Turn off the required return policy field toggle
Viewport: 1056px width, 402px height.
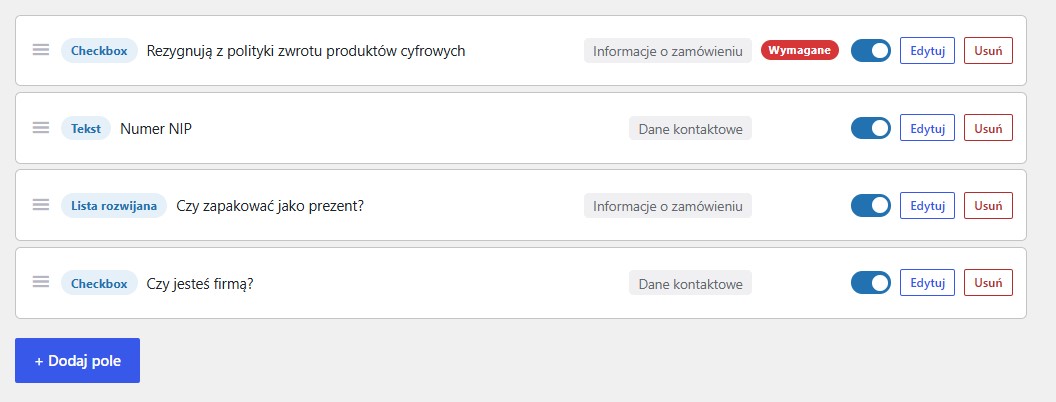click(871, 51)
